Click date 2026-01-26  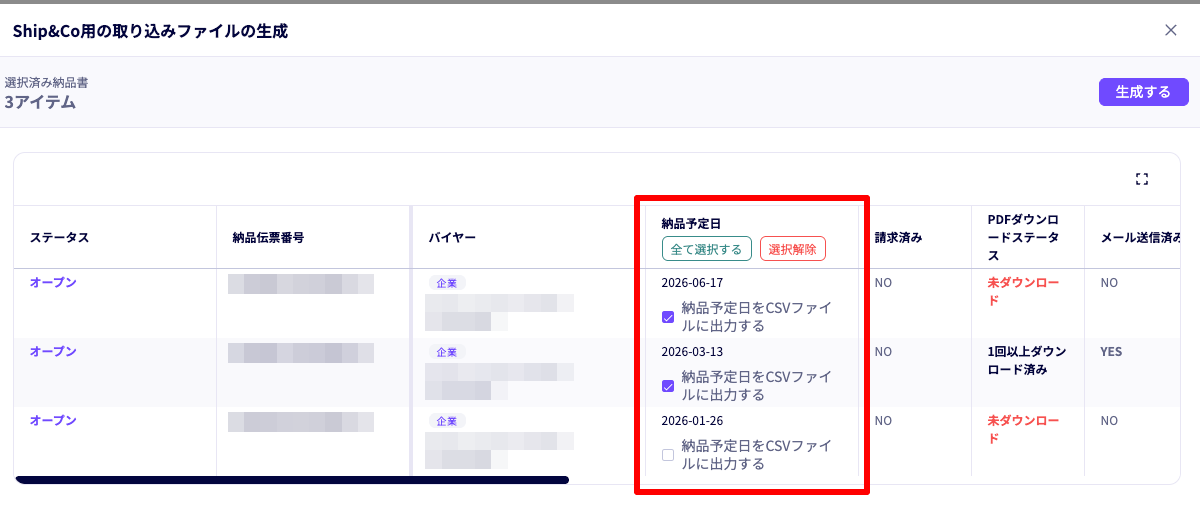692,421
